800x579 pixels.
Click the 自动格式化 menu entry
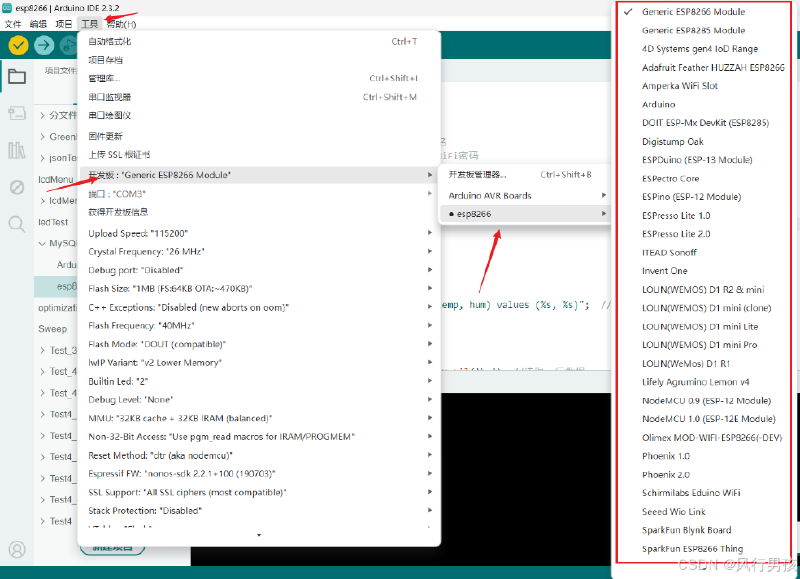click(x=259, y=41)
